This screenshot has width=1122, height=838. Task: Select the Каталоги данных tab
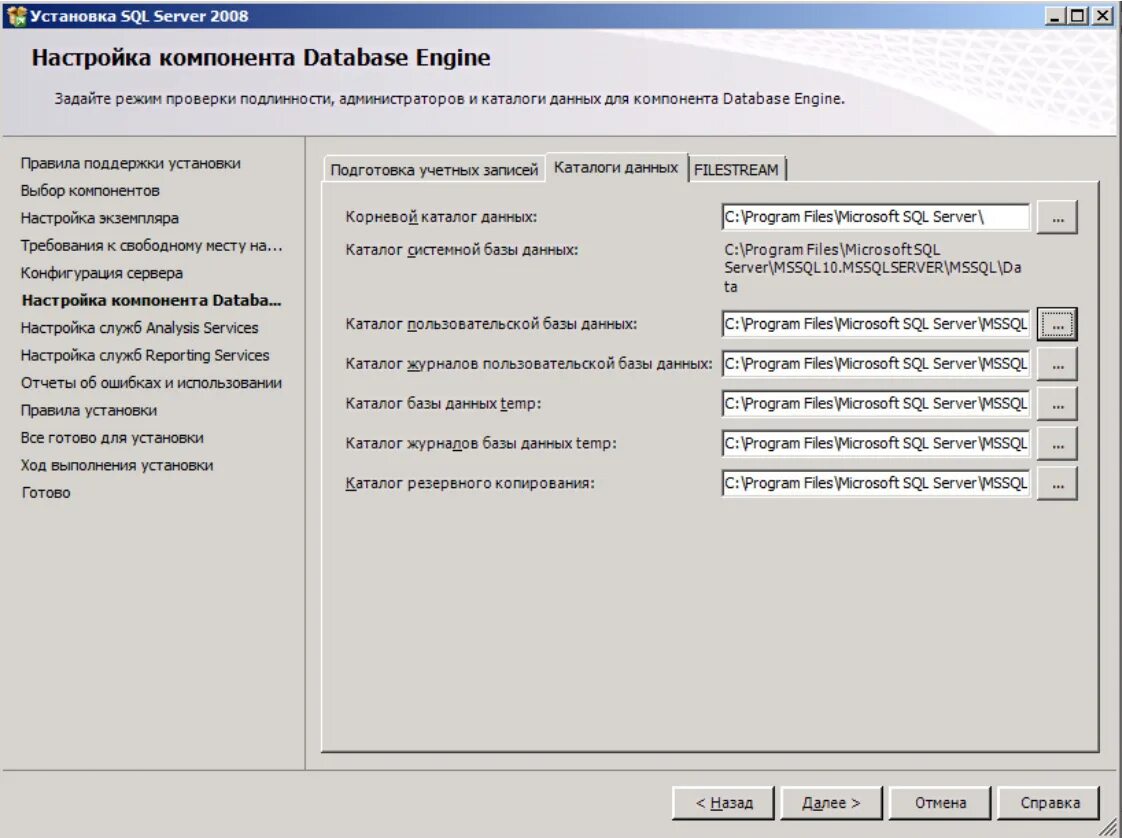(616, 167)
